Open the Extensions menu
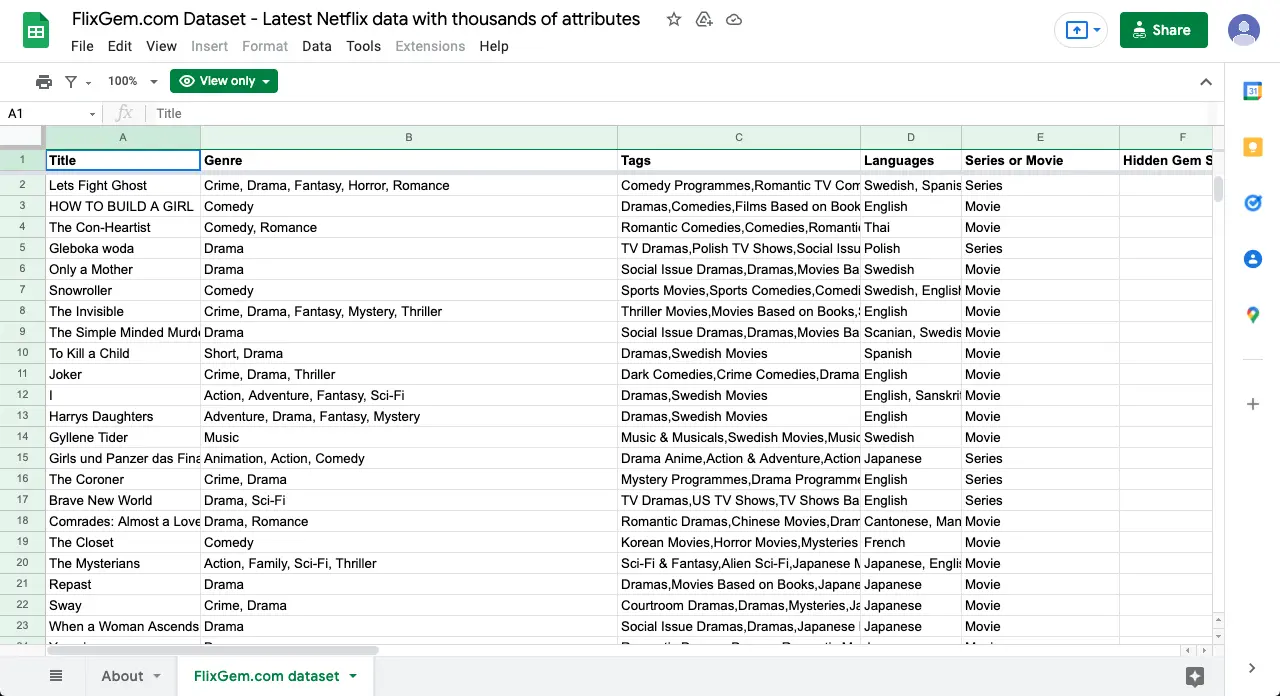The height and width of the screenshot is (696, 1280). tap(430, 46)
